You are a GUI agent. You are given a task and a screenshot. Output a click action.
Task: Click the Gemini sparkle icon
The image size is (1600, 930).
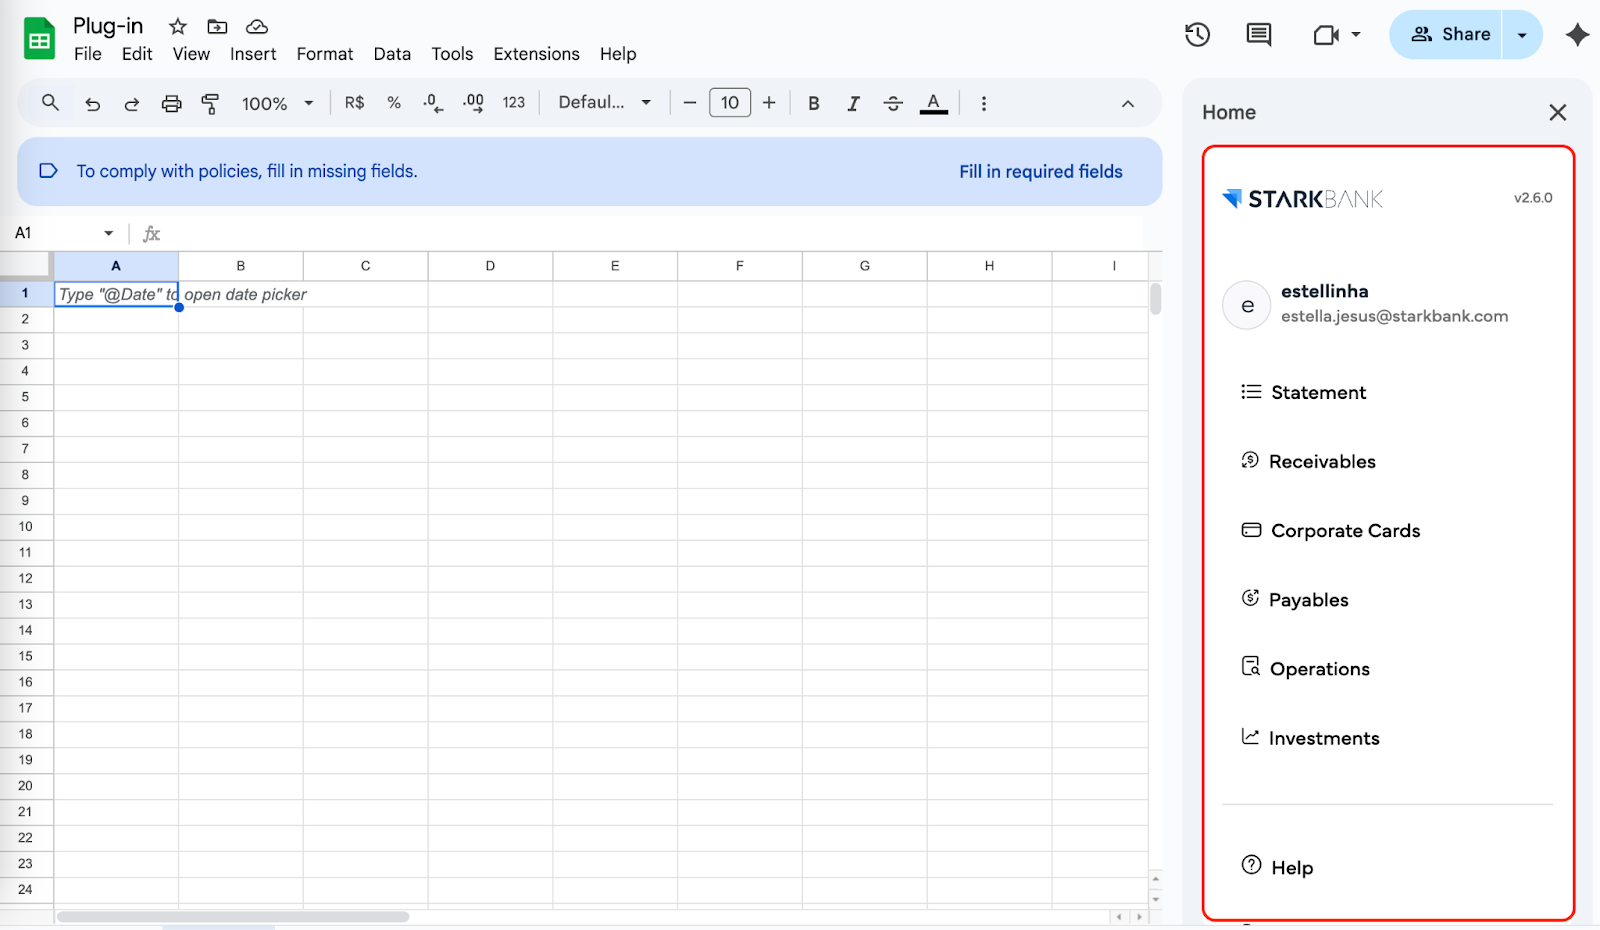(x=1577, y=35)
